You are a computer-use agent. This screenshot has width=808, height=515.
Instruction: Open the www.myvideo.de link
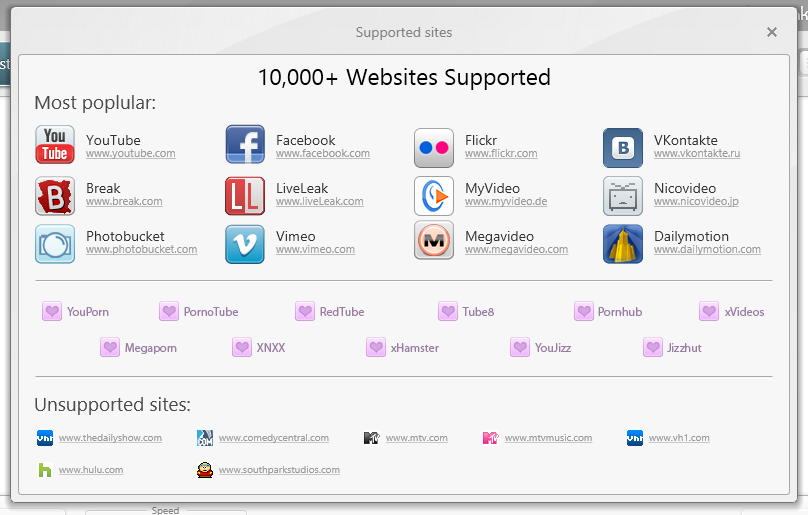506,202
